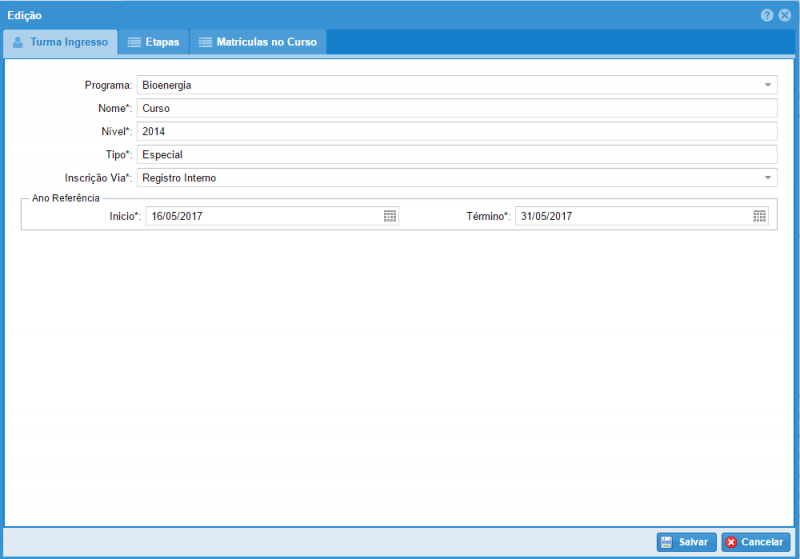The width and height of the screenshot is (800, 559).
Task: Click the Tipo field containing Especial
Action: pyautogui.click(x=456, y=154)
